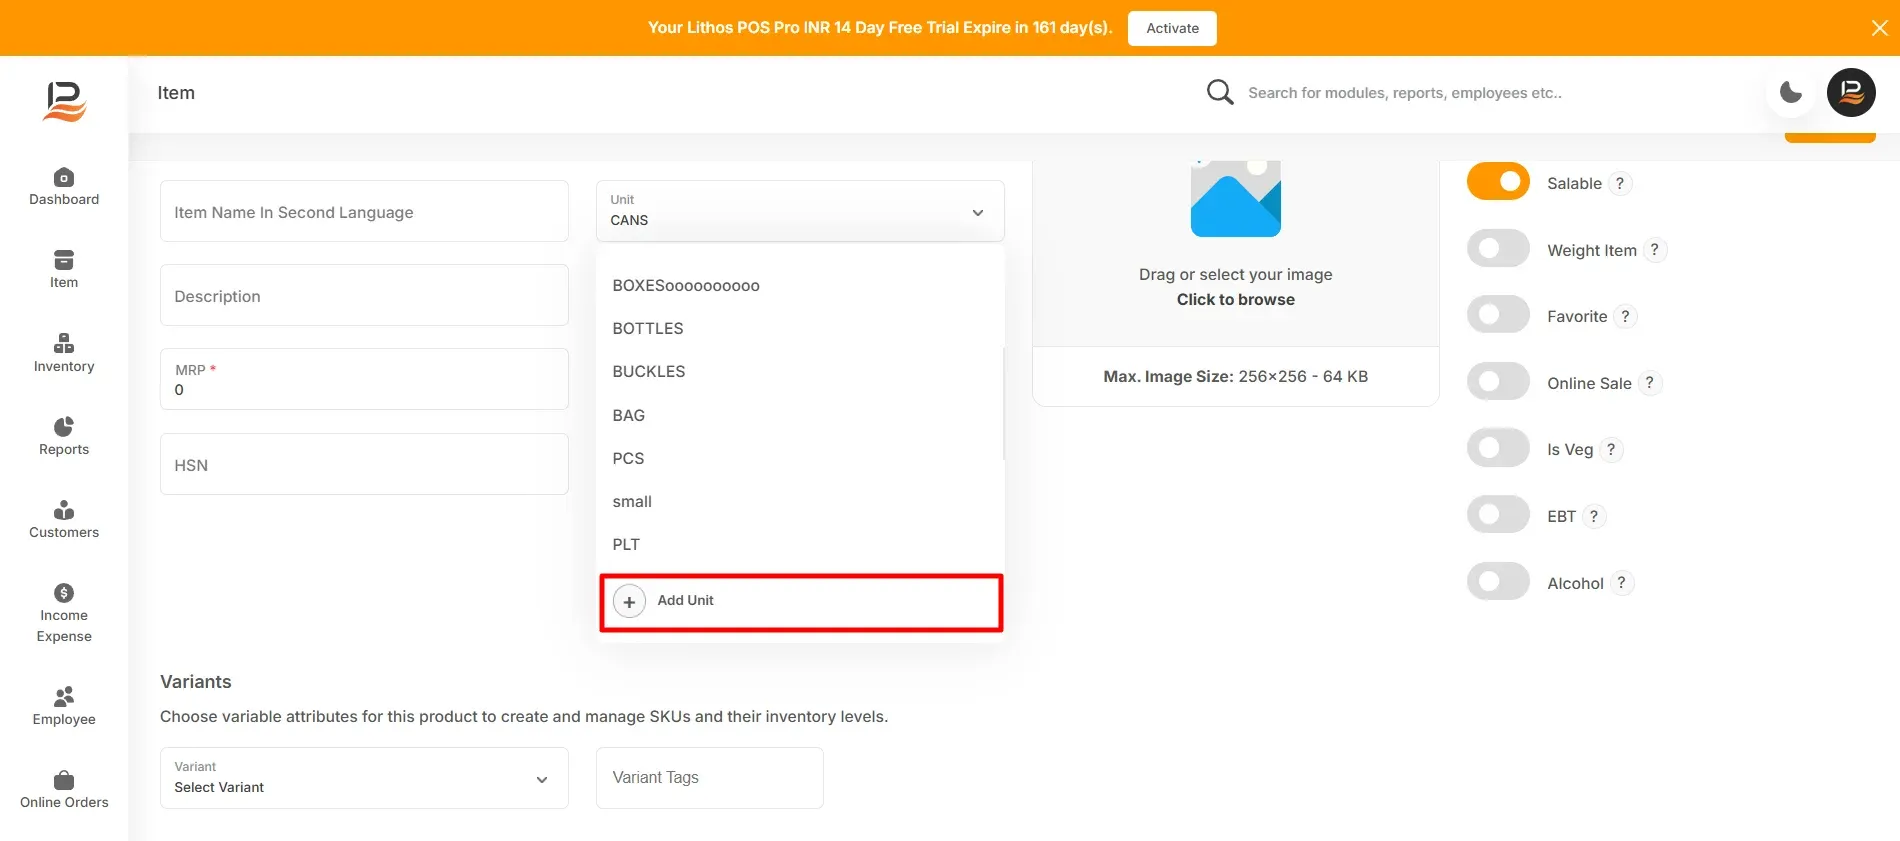Screen dimensions: 1900x841
Task: Click the Lithos POS logo in sidebar
Action: [65, 101]
